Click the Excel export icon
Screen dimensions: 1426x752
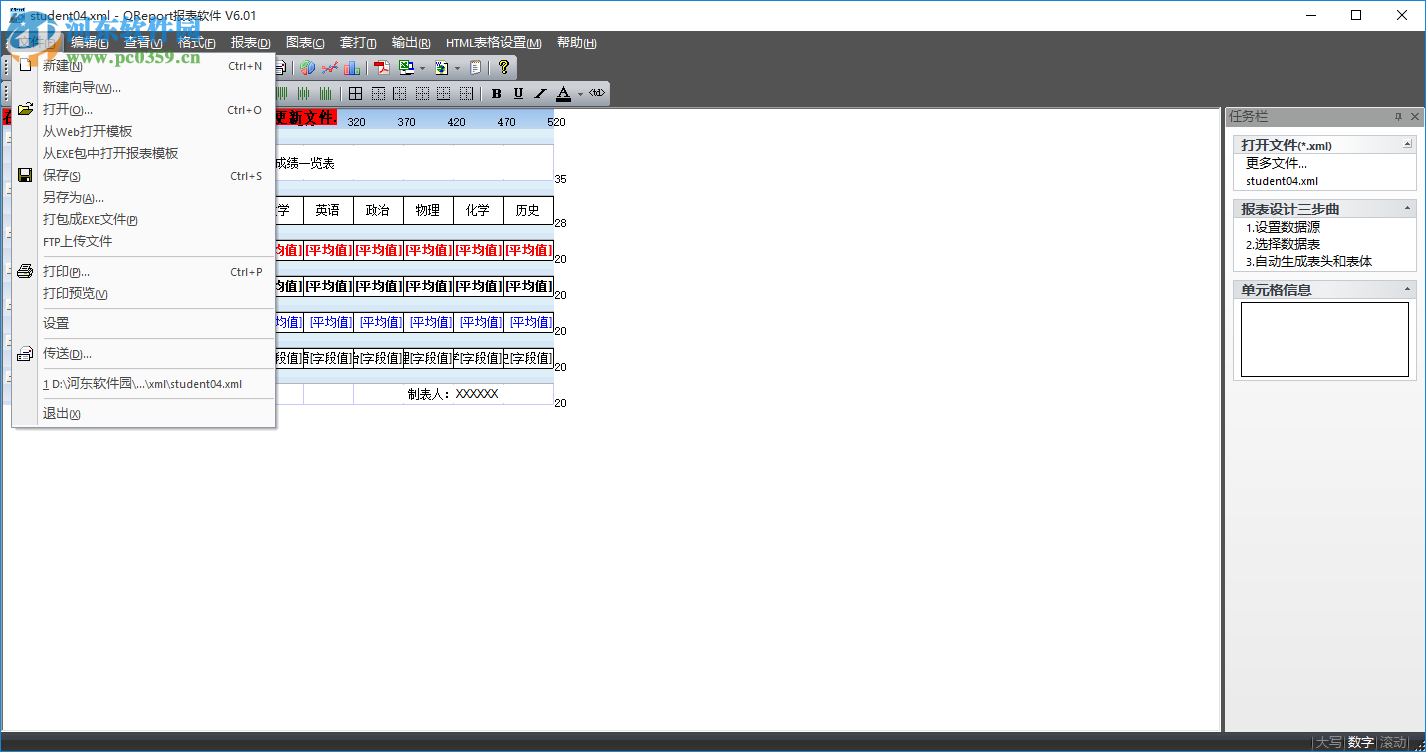[x=406, y=67]
